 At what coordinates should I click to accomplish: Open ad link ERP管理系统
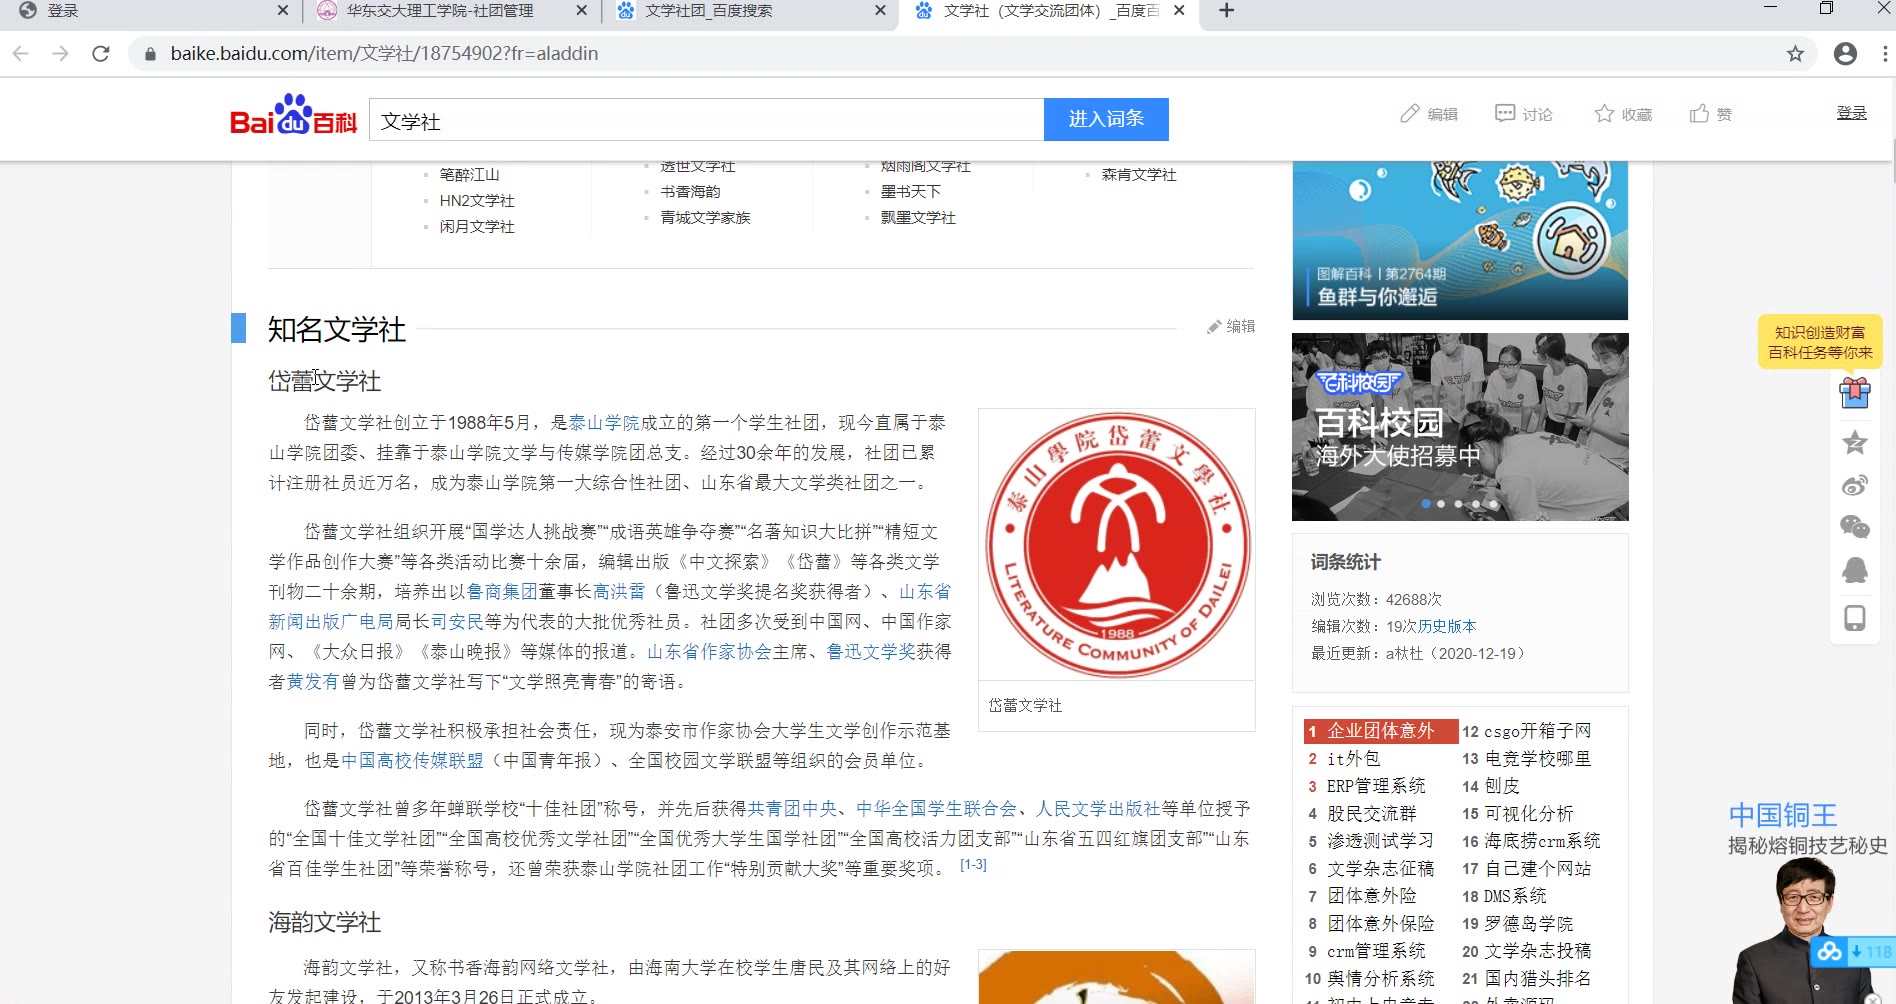point(1376,786)
